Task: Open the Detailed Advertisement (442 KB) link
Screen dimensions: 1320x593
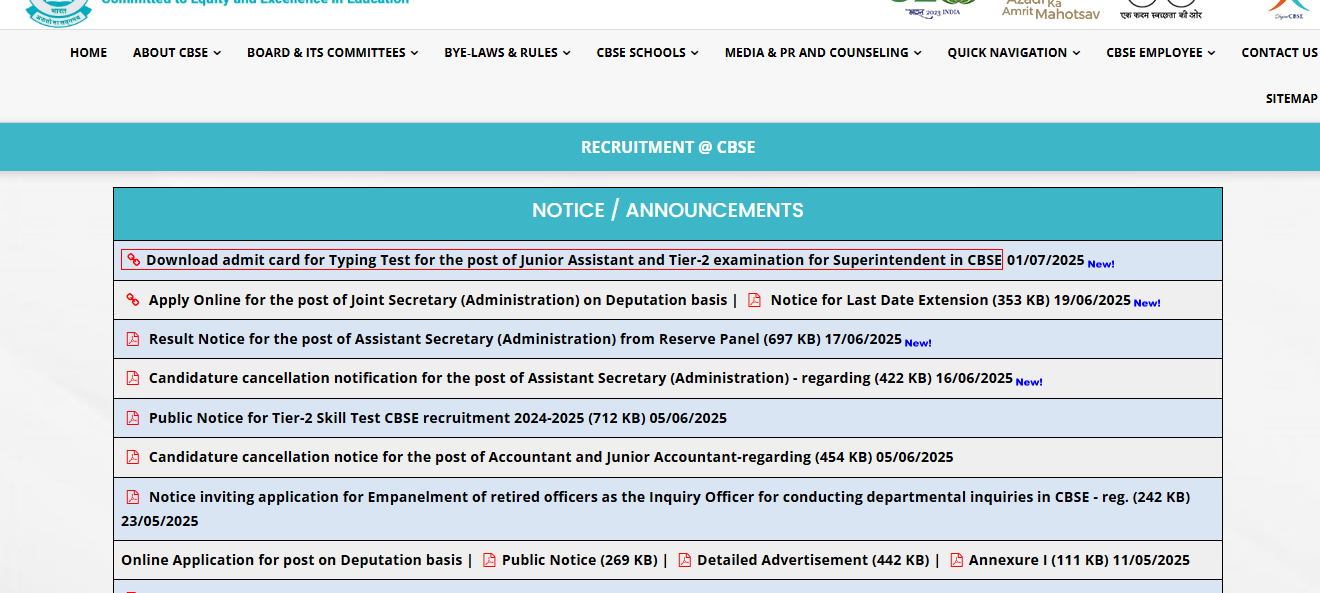Action: pos(813,560)
